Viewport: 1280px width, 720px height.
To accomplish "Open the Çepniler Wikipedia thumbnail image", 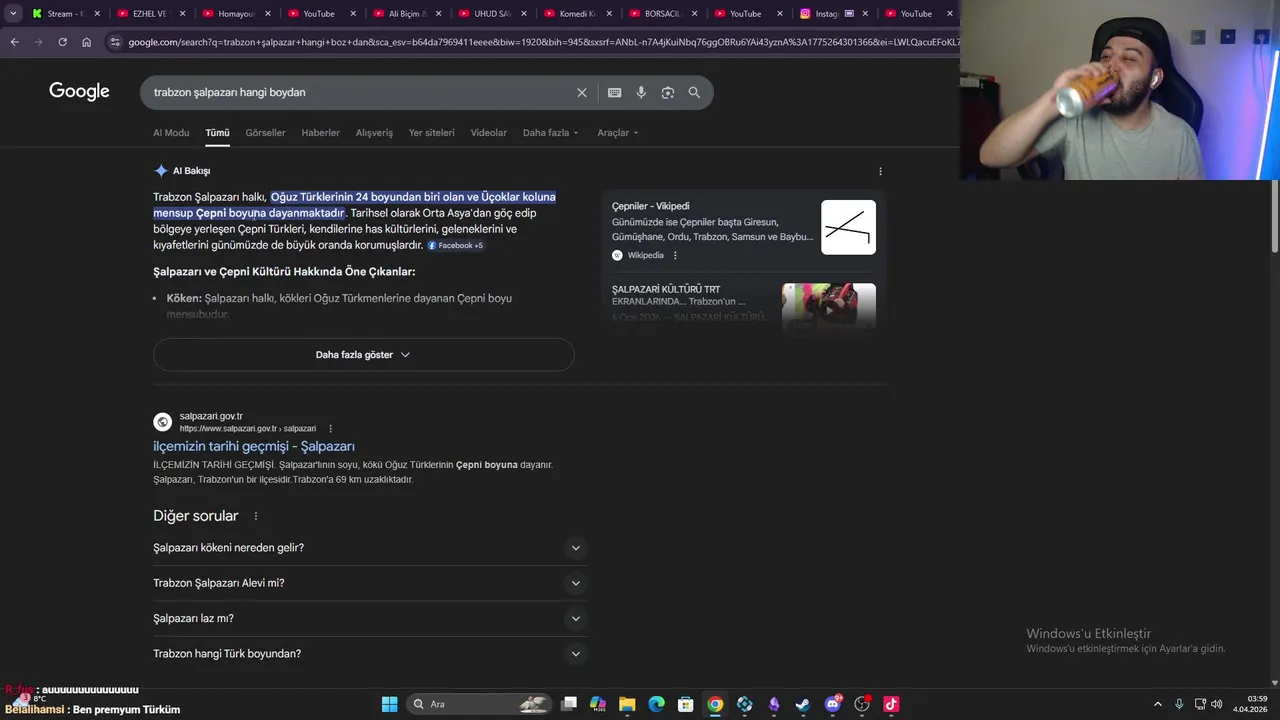I will pyautogui.click(x=848, y=227).
